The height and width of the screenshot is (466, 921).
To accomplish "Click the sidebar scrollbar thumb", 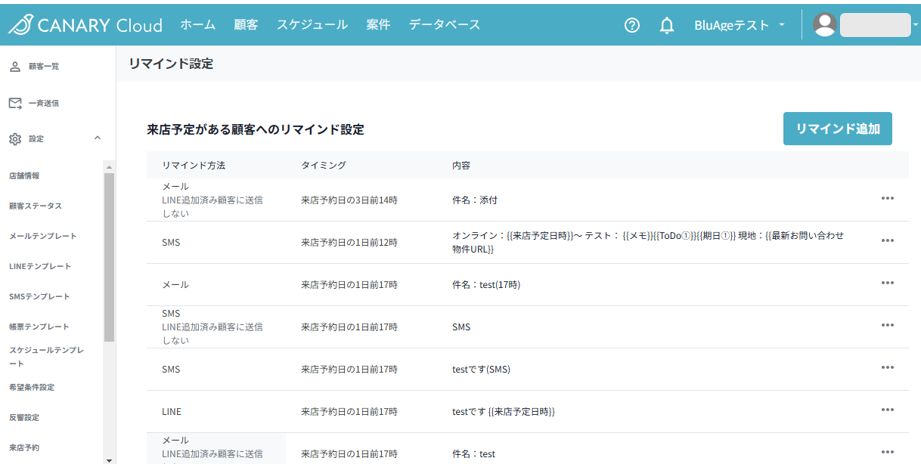I will point(109,257).
